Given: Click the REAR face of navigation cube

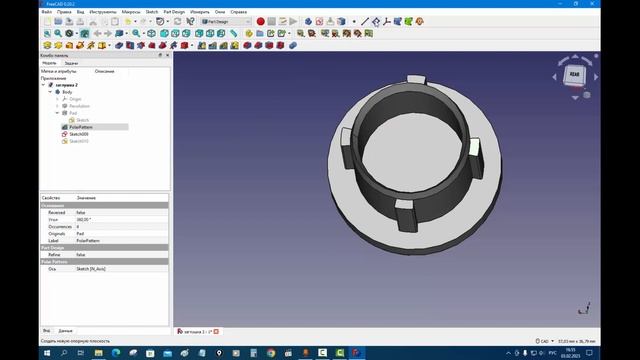Looking at the screenshot, I should pyautogui.click(x=574, y=75).
